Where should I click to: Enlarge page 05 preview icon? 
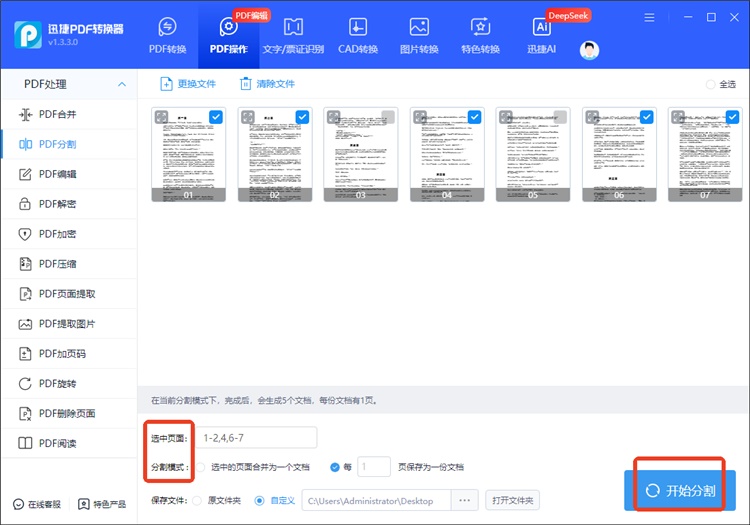[506, 117]
